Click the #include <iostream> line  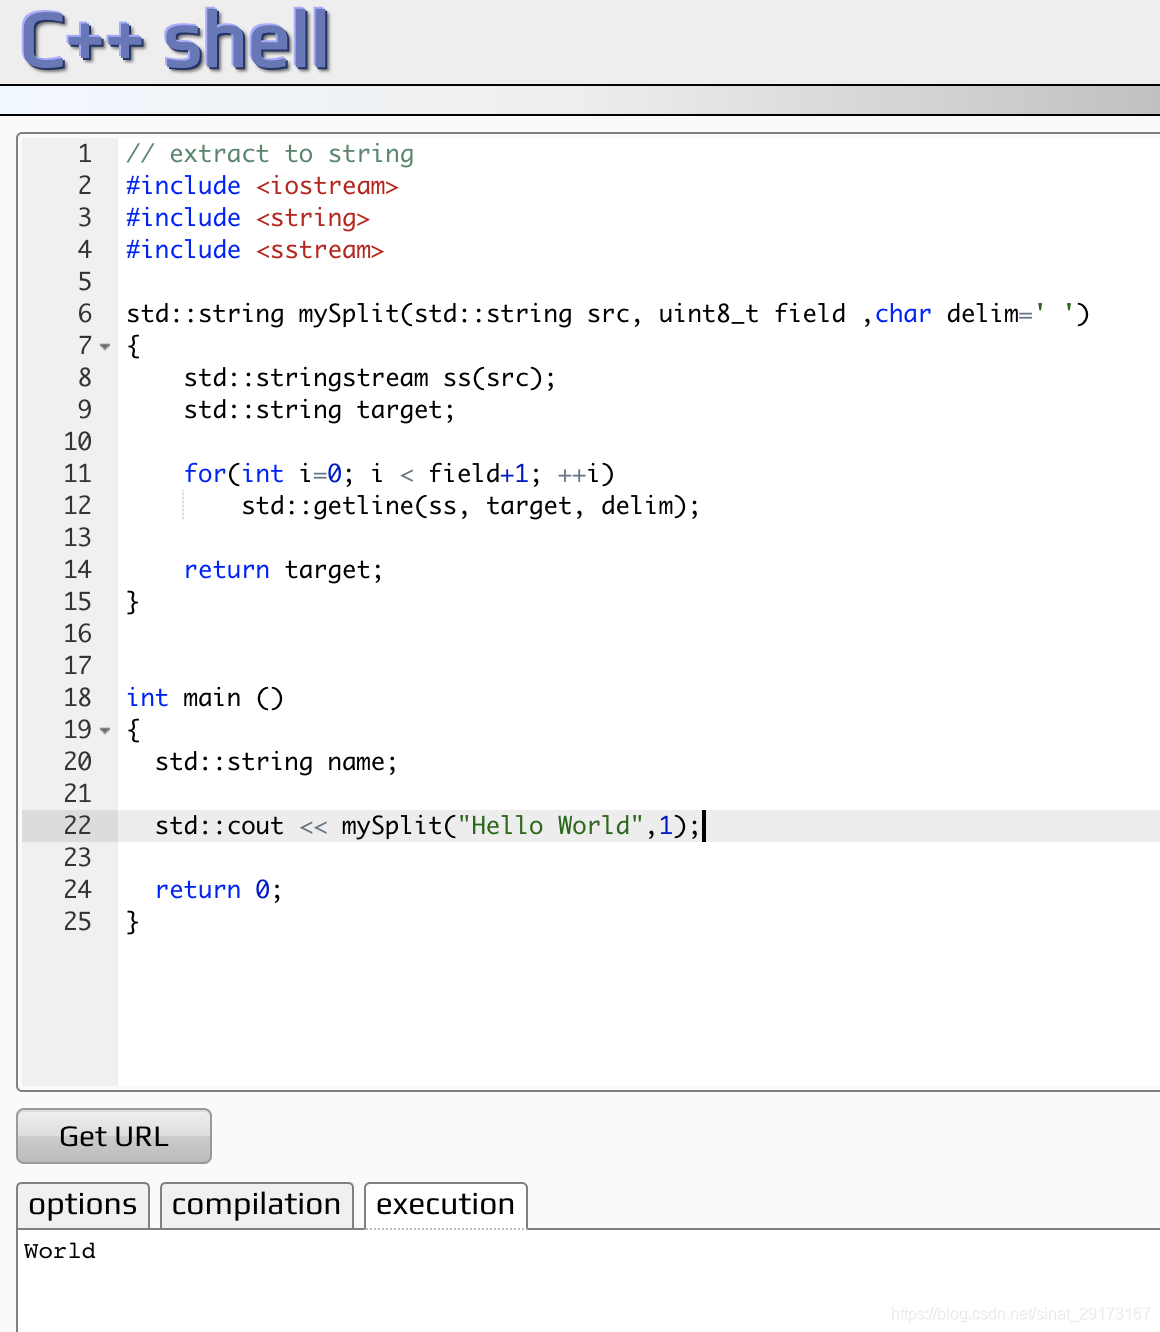(x=262, y=186)
